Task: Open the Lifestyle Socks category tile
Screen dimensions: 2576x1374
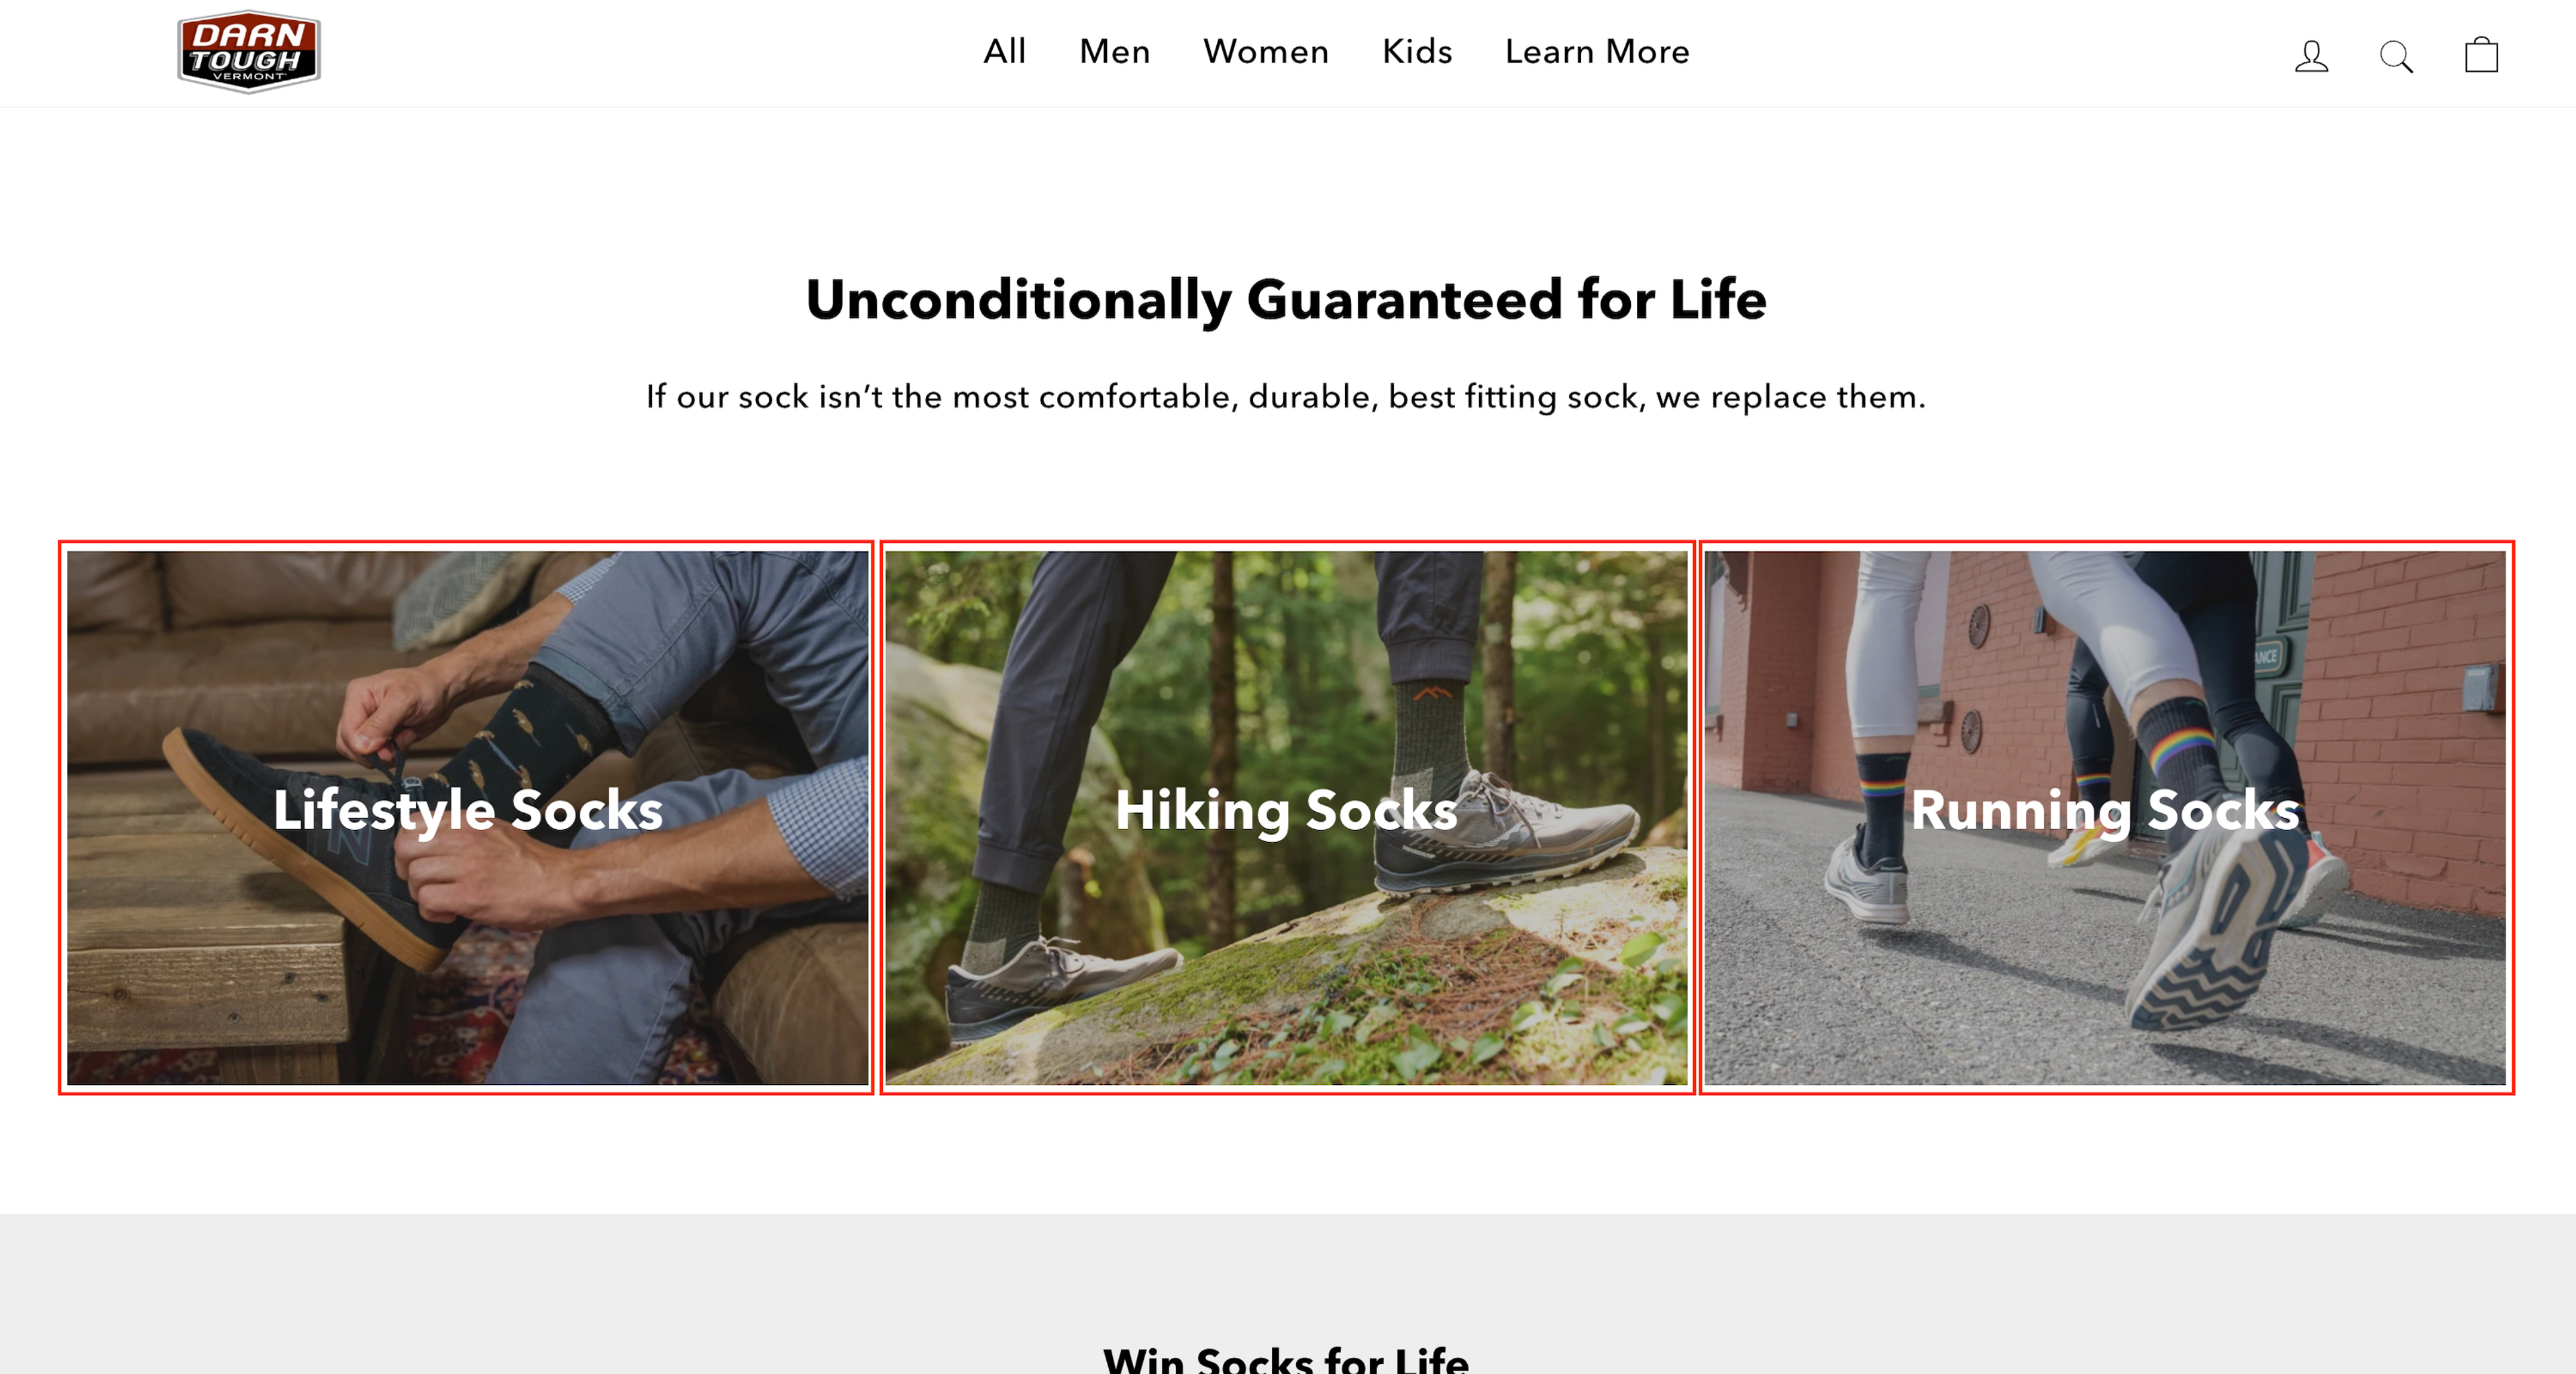Action: [x=467, y=817]
